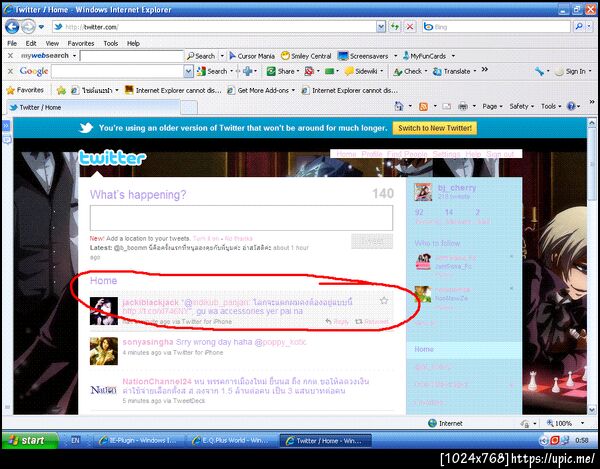The height and width of the screenshot is (469, 600).
Task: Click the mywebsearch Search button
Action: (201, 56)
